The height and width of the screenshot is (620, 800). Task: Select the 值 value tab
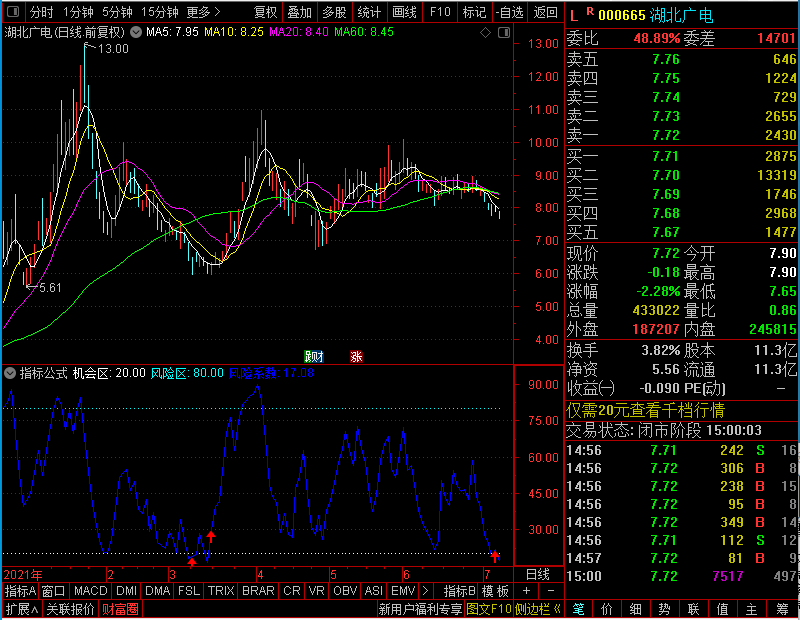click(x=722, y=609)
